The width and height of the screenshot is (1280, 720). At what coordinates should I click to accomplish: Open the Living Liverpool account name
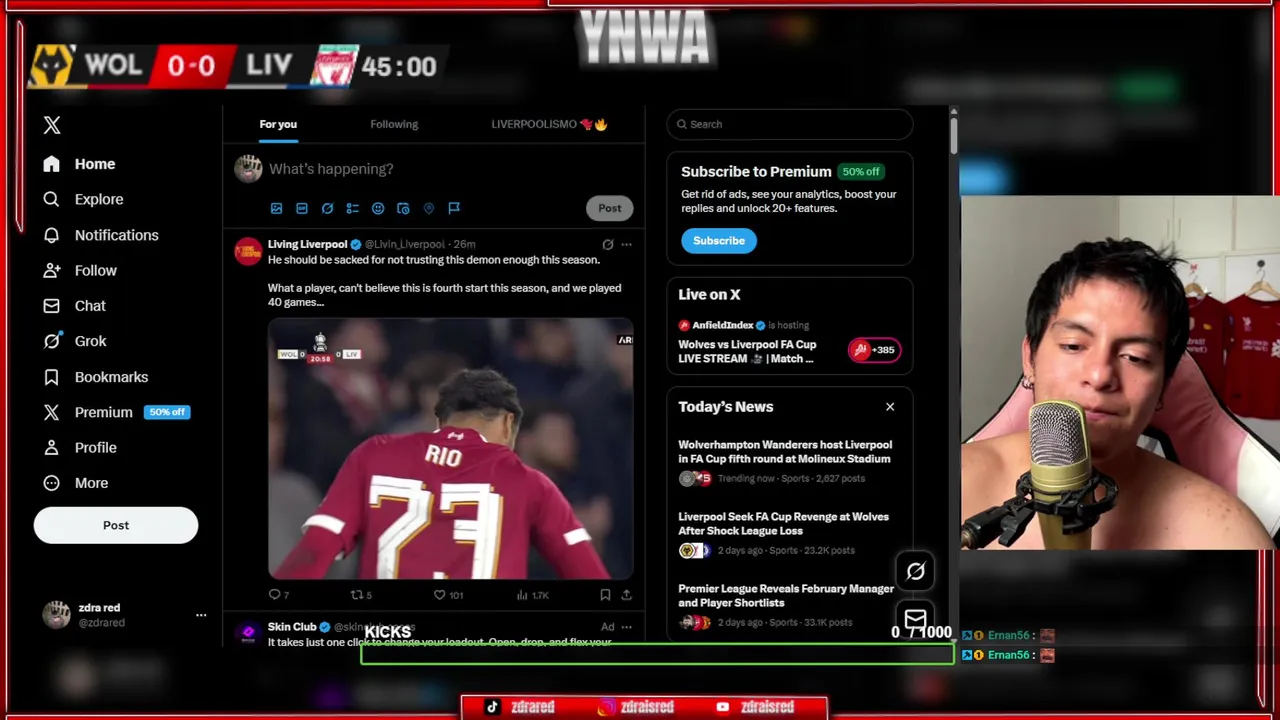tap(307, 244)
